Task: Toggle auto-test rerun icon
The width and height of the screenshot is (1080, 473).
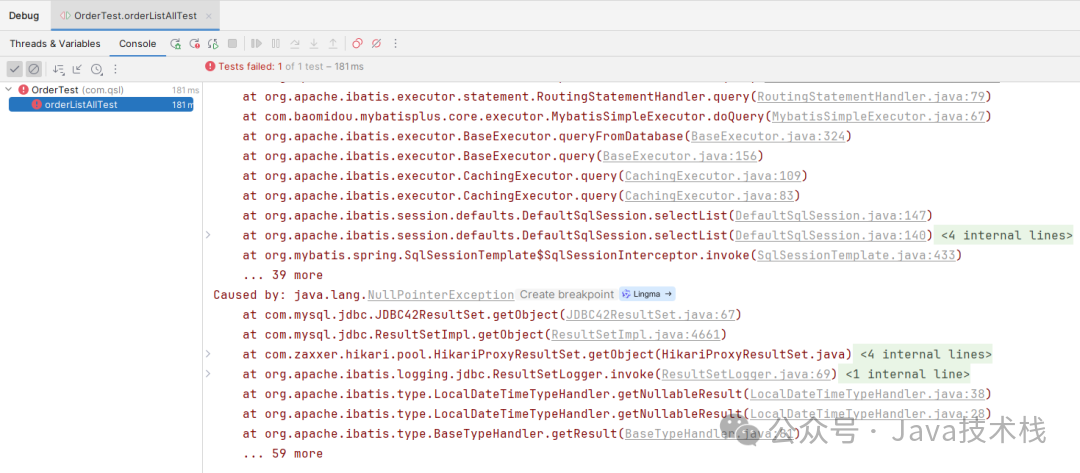Action: pyautogui.click(x=214, y=43)
